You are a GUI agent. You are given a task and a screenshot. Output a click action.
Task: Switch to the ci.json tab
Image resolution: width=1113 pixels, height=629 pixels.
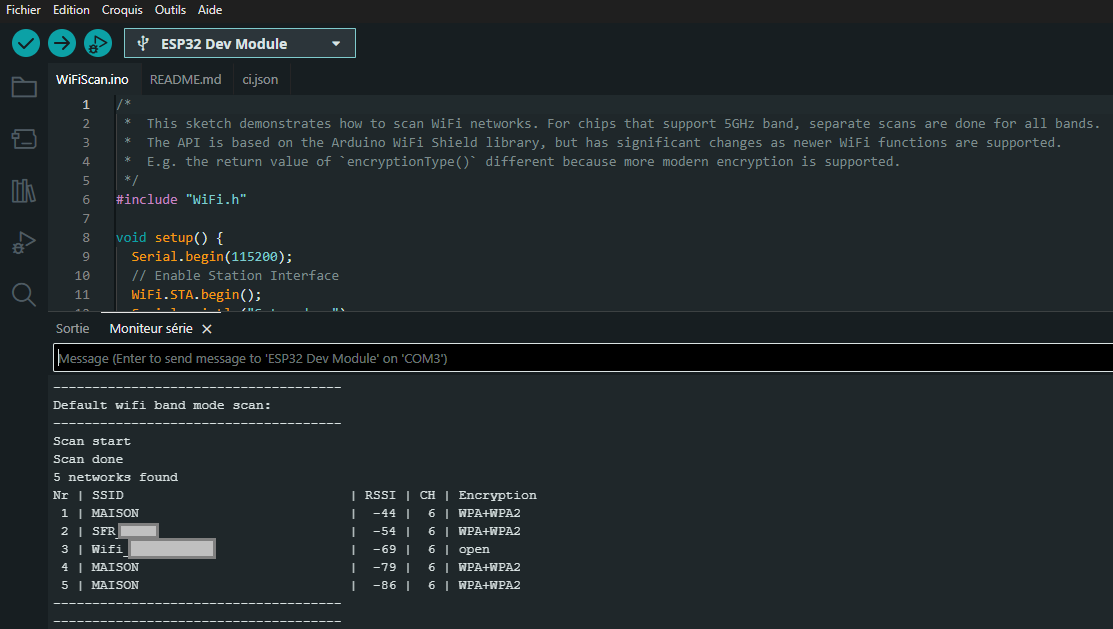click(x=260, y=79)
